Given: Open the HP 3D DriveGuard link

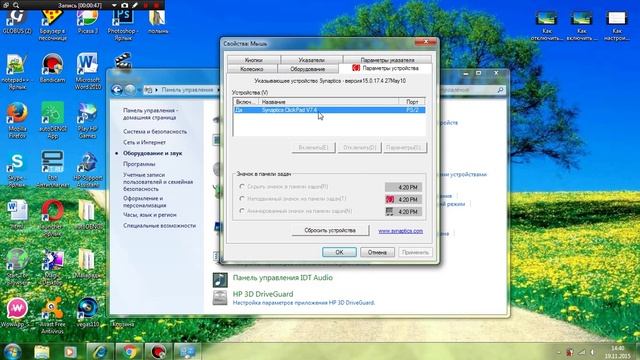Looking at the screenshot, I should [263, 294].
